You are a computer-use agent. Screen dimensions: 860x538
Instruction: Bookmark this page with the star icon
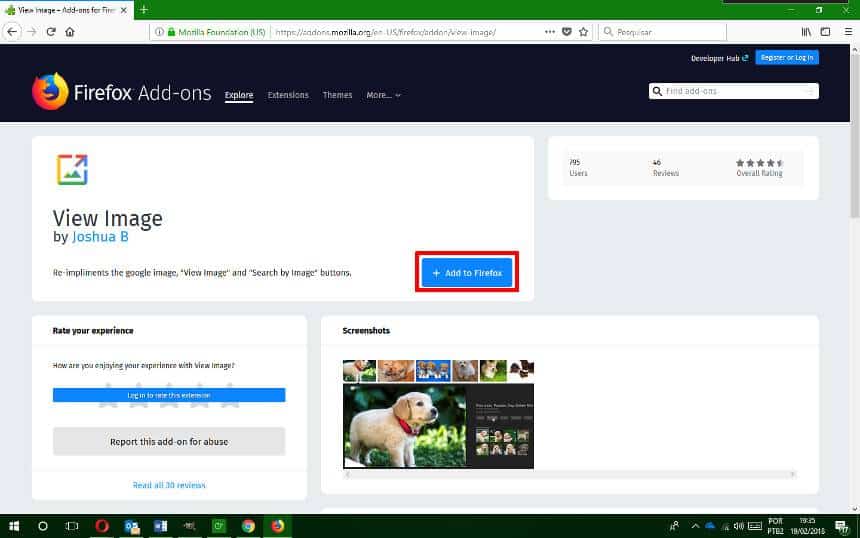click(x=584, y=32)
